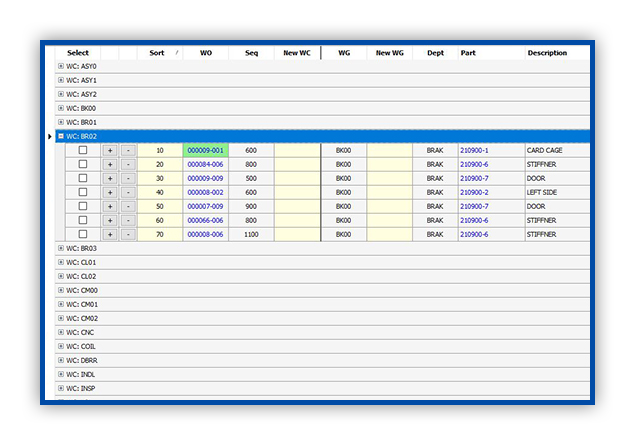Collapse the WC: BR02 group

61,136
